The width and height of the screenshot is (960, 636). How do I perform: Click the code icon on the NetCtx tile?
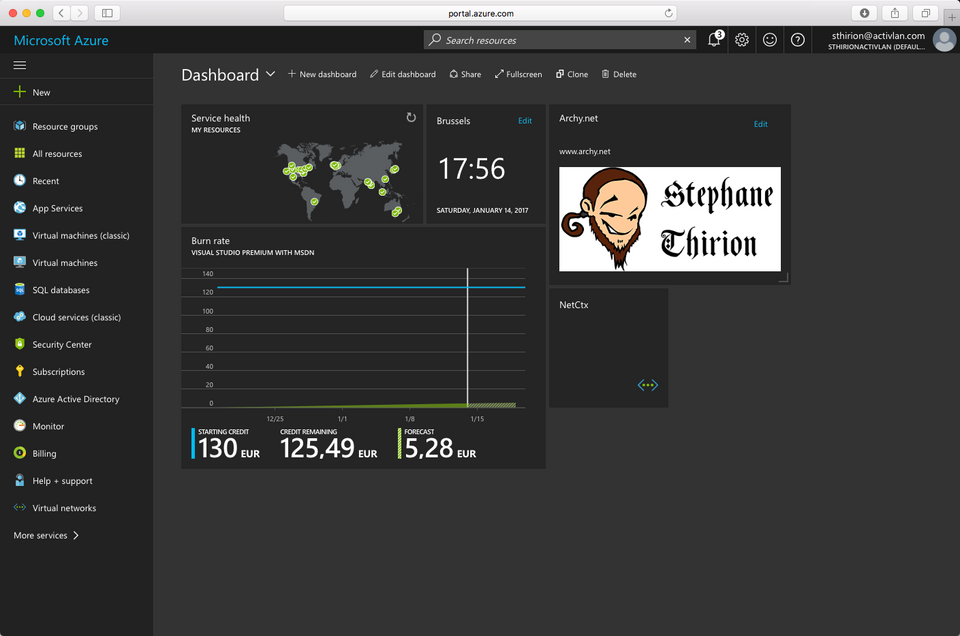(x=648, y=384)
